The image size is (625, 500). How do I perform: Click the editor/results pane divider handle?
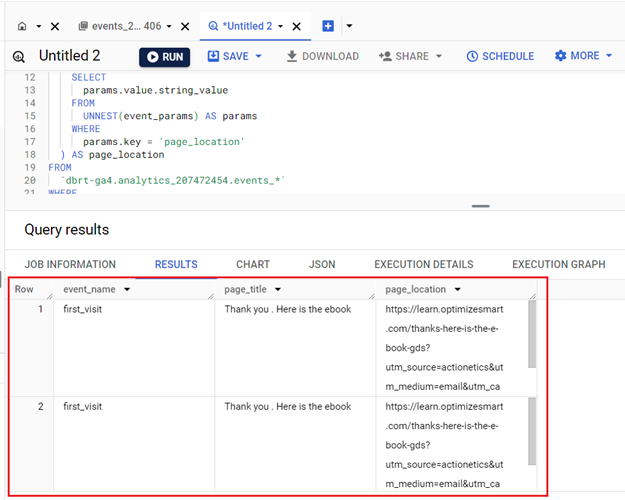480,206
